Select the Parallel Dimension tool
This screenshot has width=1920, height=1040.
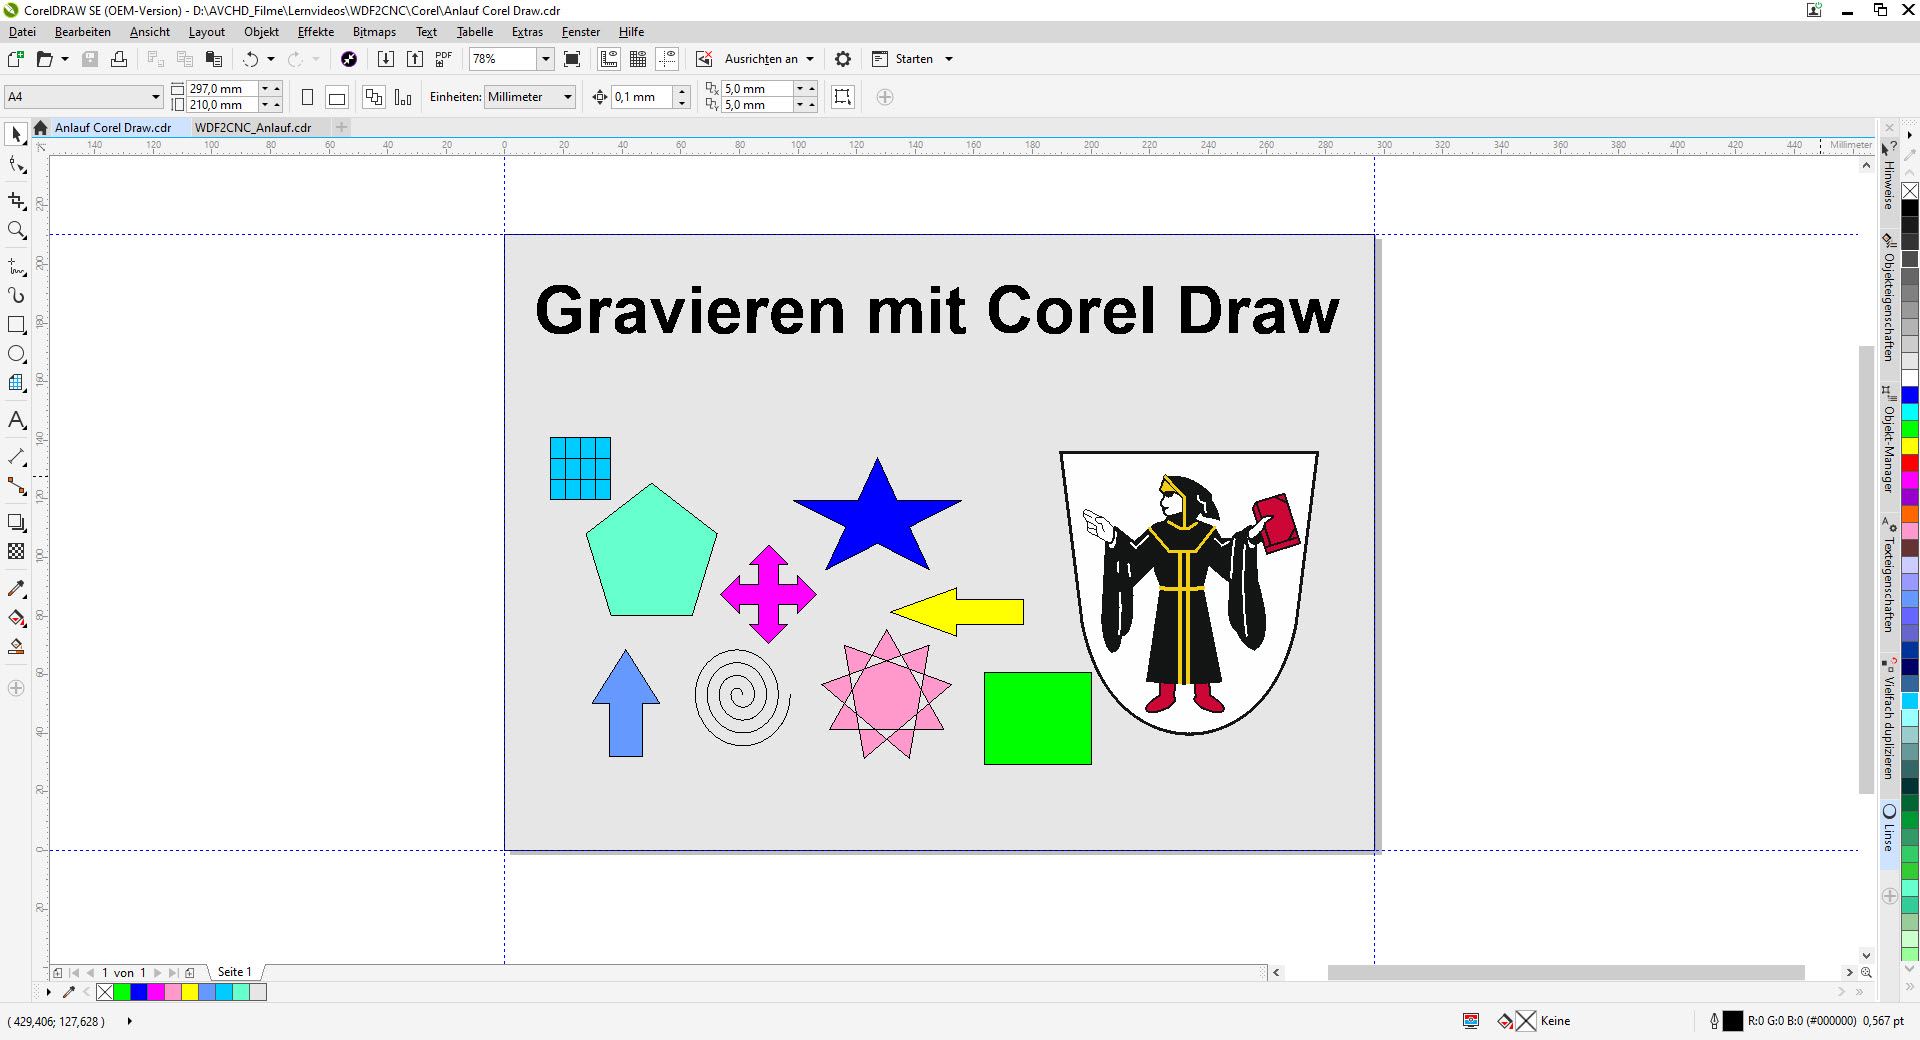click(16, 457)
